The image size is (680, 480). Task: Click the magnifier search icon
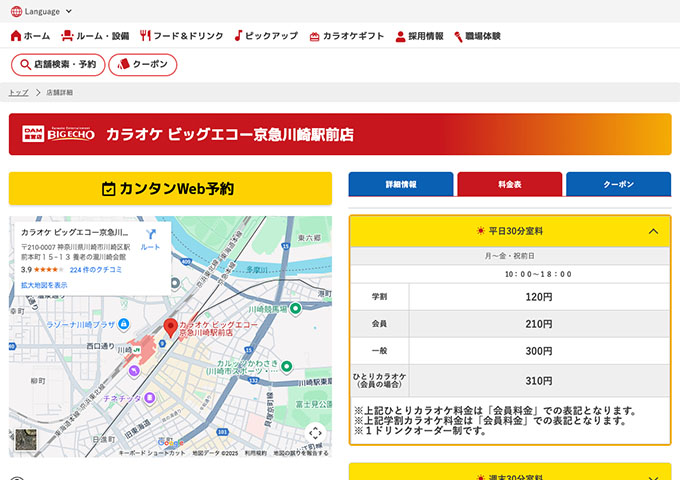pos(25,65)
